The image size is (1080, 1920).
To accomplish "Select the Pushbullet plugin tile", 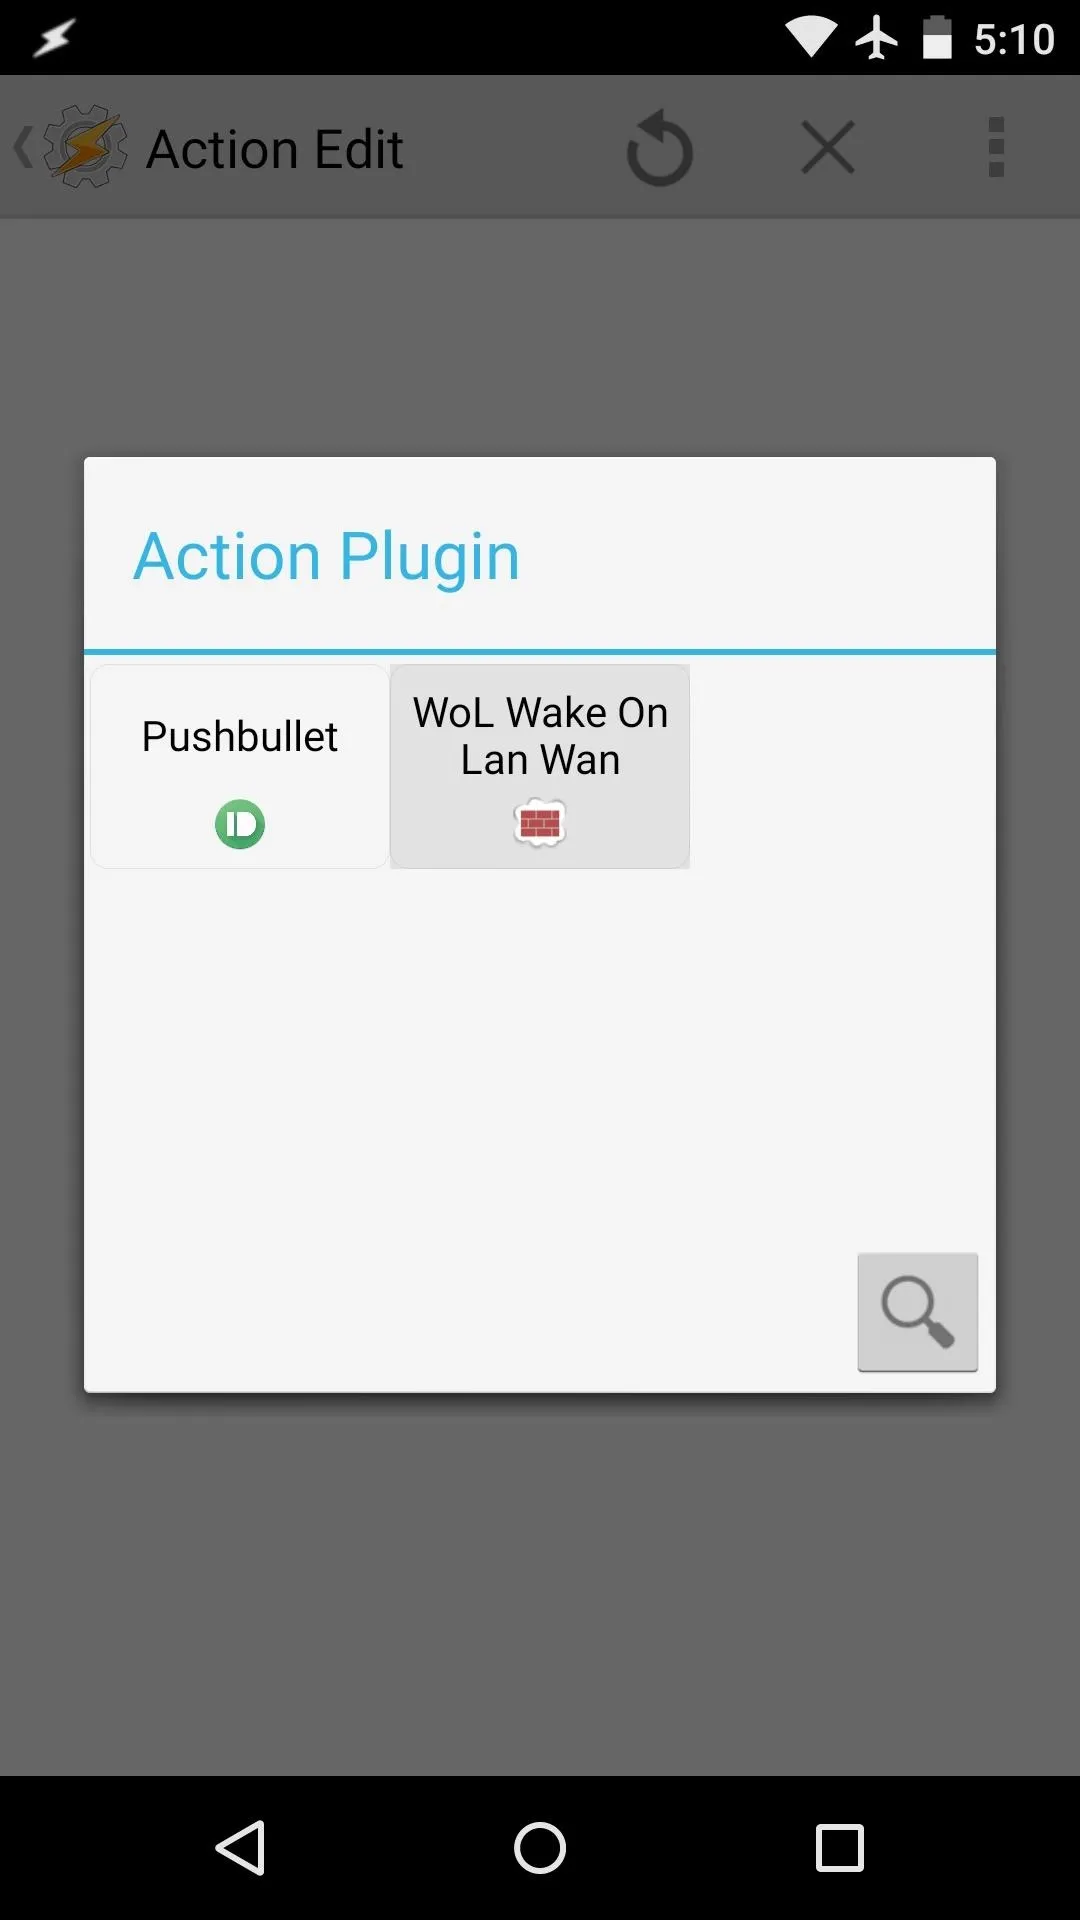I will point(240,766).
